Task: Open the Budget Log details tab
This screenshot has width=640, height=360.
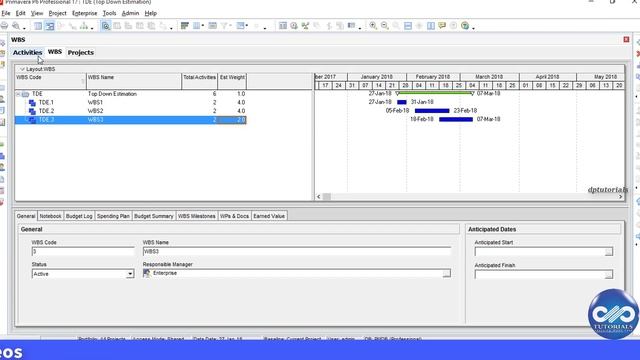Action: point(79,216)
